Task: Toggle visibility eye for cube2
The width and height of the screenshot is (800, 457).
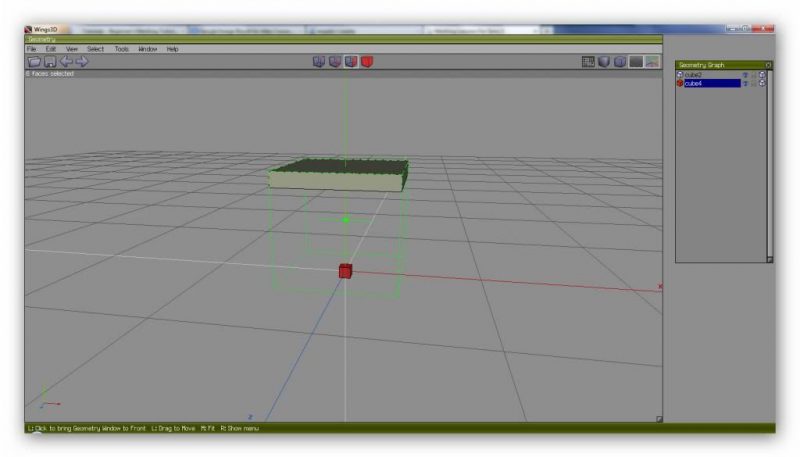Action: pyautogui.click(x=746, y=75)
